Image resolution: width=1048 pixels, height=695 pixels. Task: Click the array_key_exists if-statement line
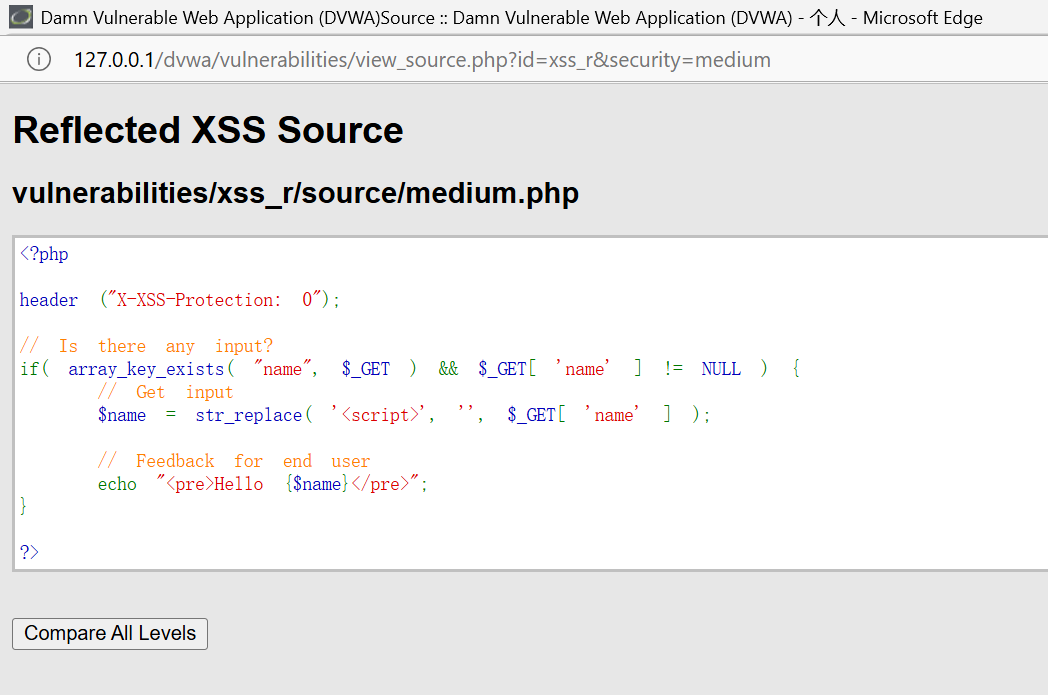tap(410, 368)
